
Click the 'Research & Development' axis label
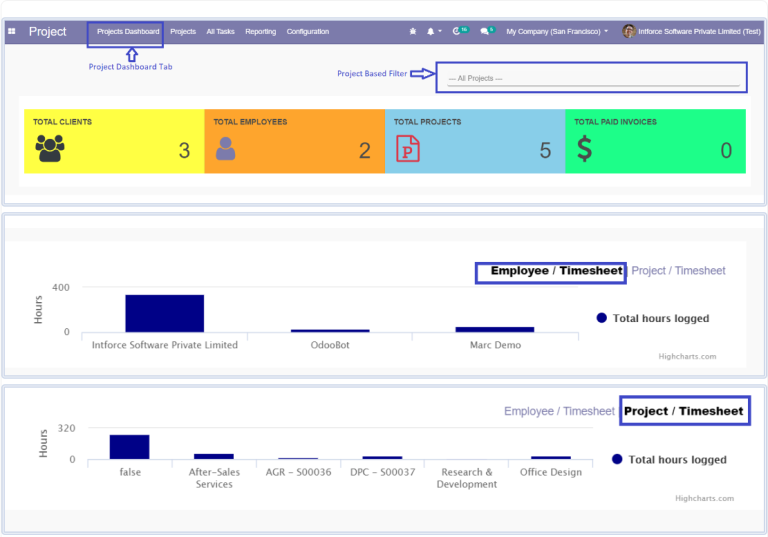[467, 478]
